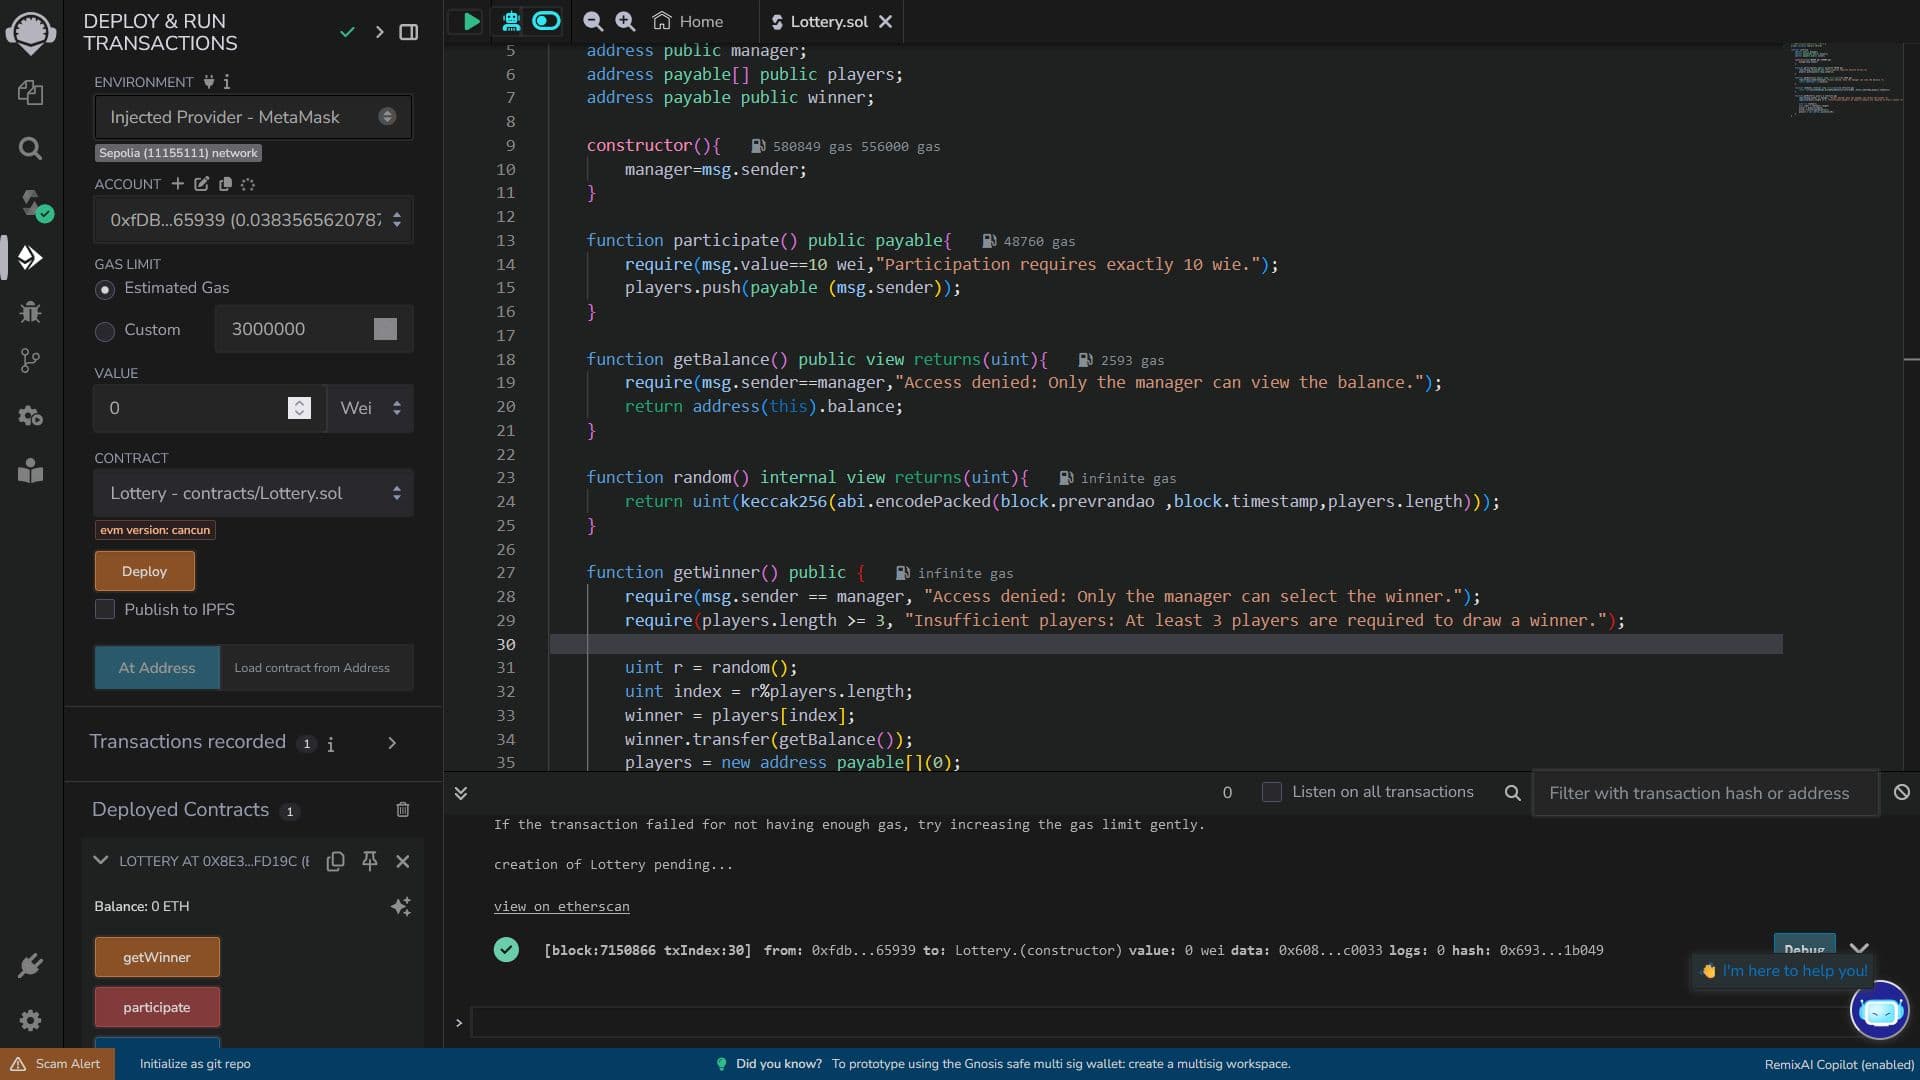Open the Debugger bug icon
The image size is (1920, 1080).
[x=30, y=312]
